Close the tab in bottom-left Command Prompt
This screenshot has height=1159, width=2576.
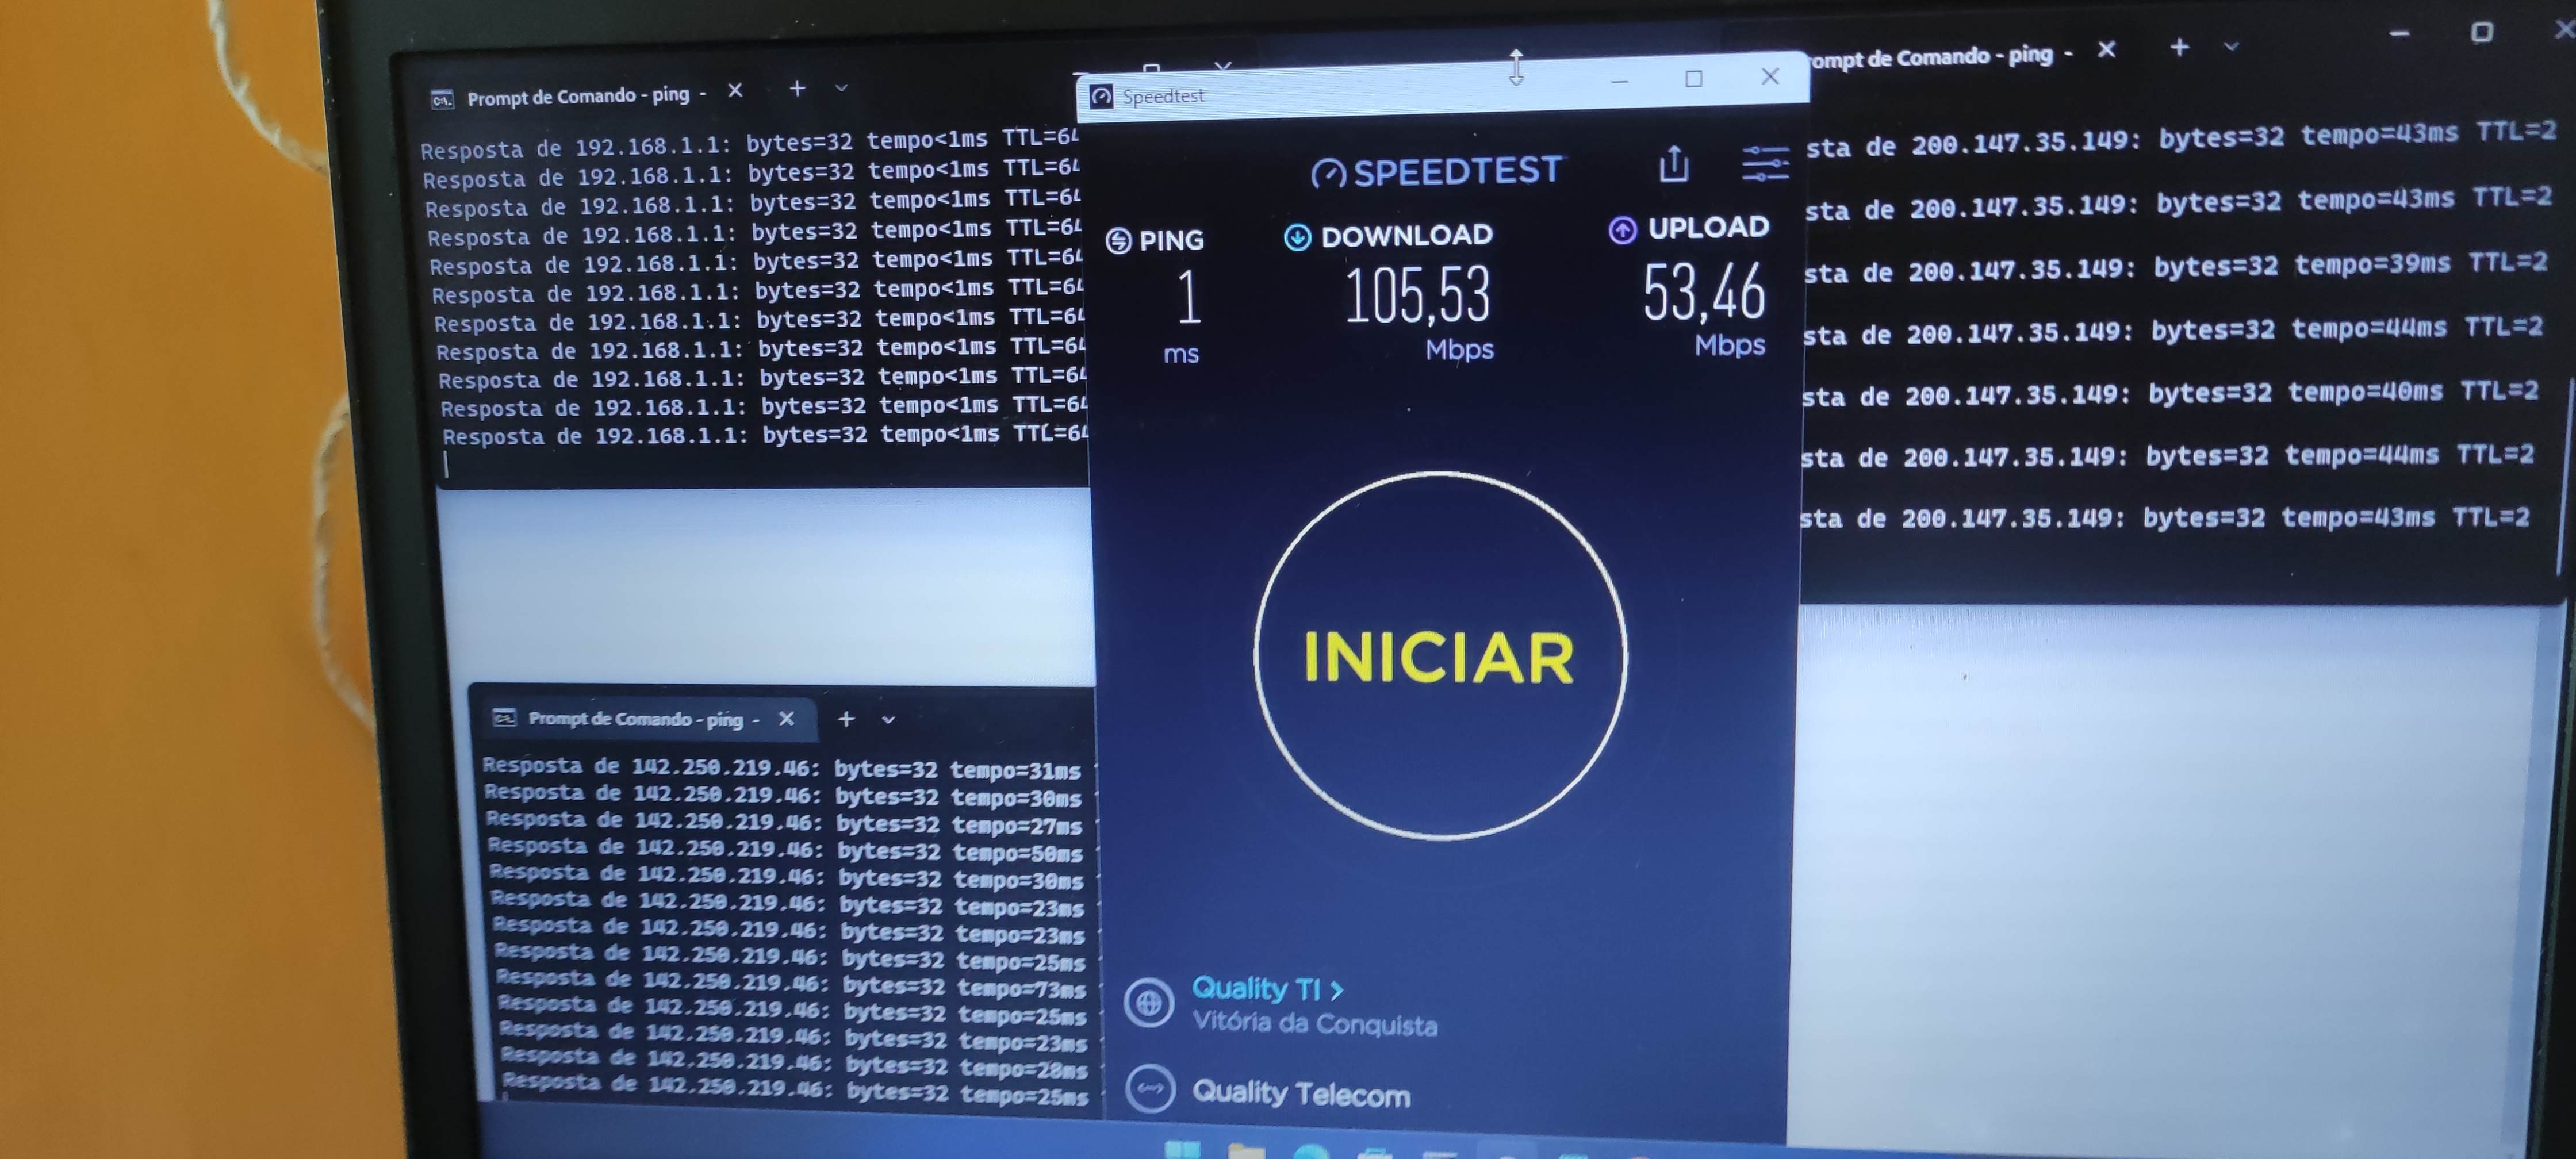[x=787, y=719]
